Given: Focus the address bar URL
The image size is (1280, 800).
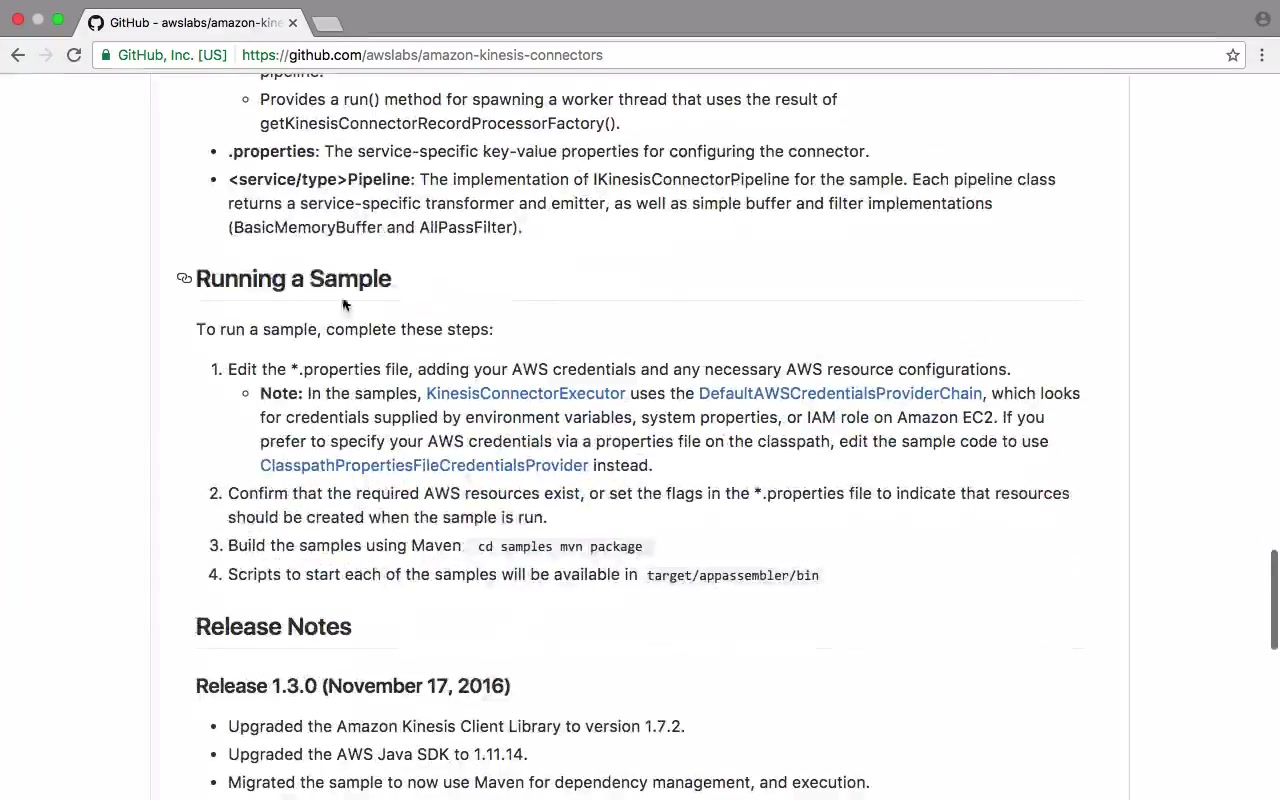Looking at the screenshot, I should [422, 55].
